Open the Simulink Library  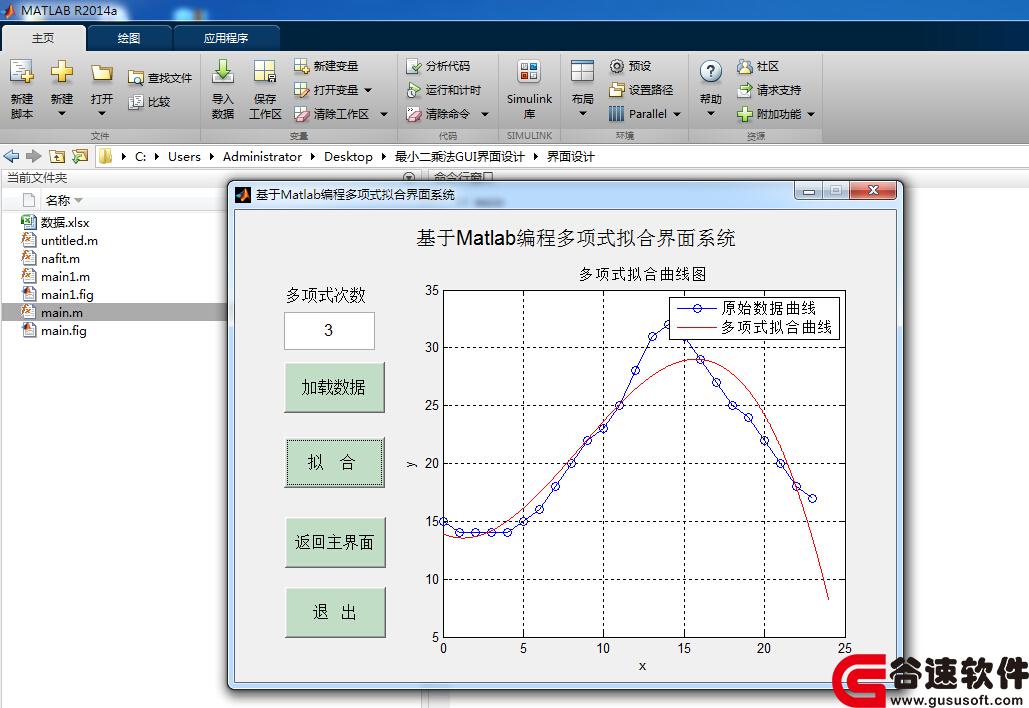pyautogui.click(x=529, y=89)
